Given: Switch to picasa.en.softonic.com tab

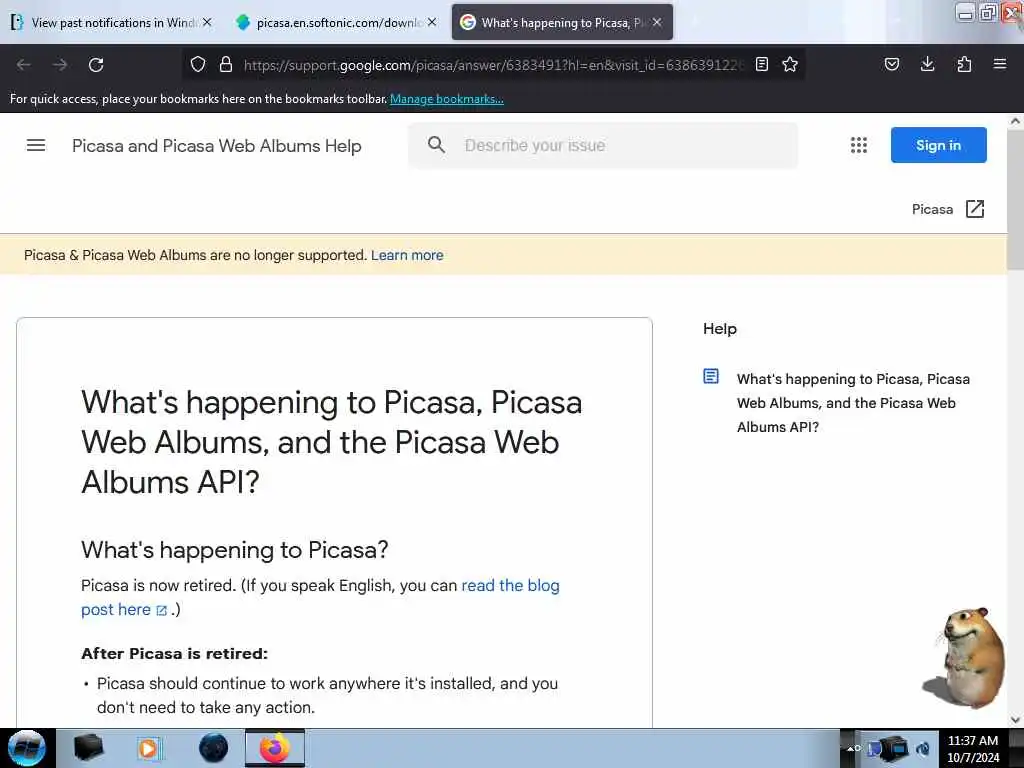Looking at the screenshot, I should coord(336,22).
